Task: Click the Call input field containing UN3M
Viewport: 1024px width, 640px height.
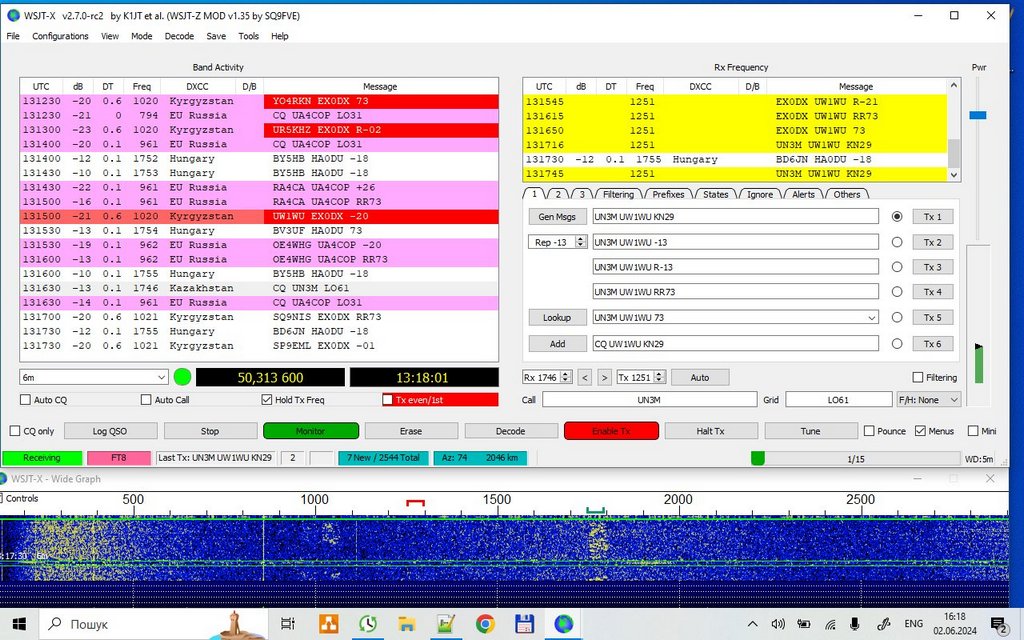Action: coord(649,400)
